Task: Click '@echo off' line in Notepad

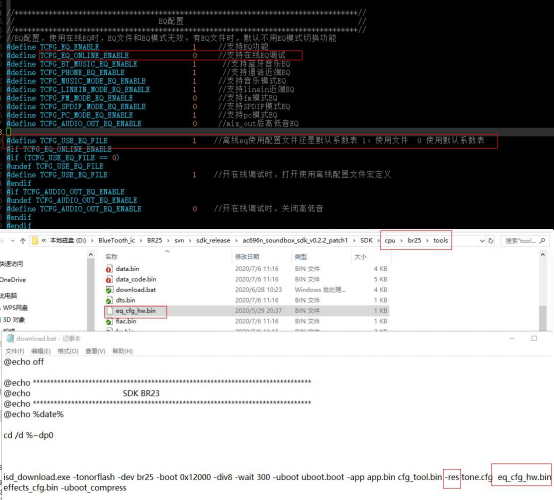Action: pyautogui.click(x=24, y=362)
